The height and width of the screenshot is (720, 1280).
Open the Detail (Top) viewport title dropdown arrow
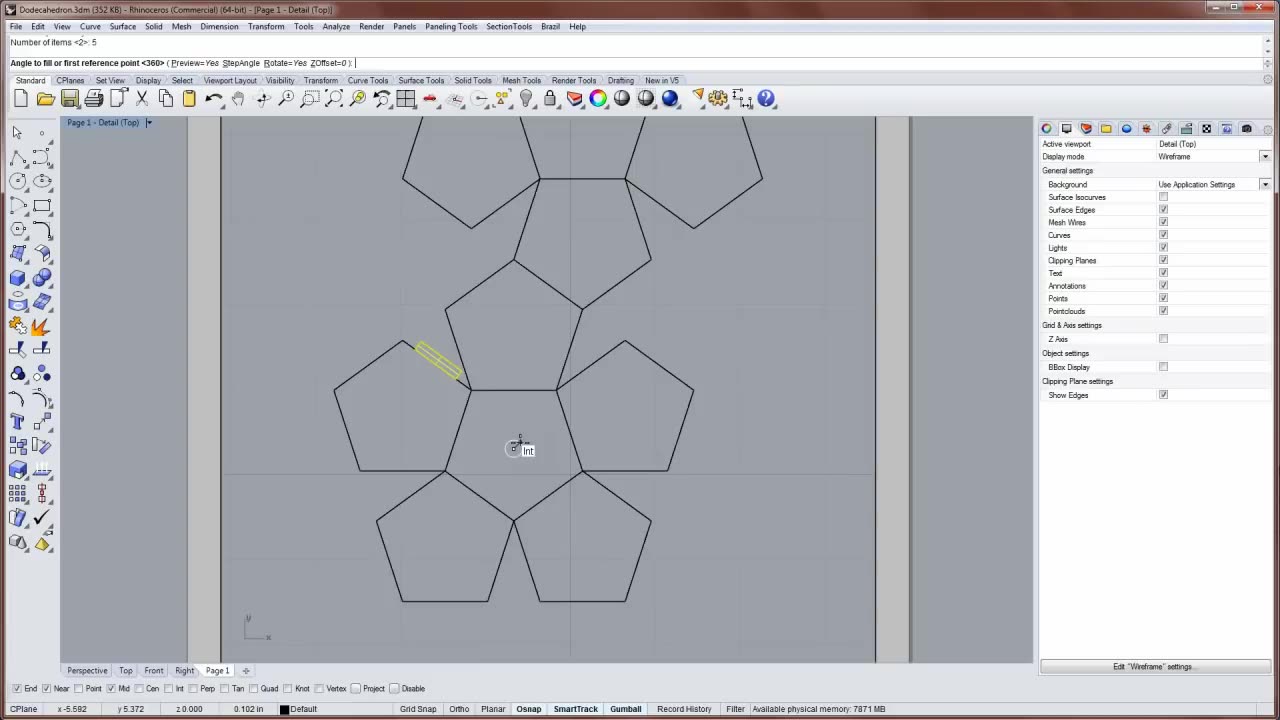(x=149, y=123)
